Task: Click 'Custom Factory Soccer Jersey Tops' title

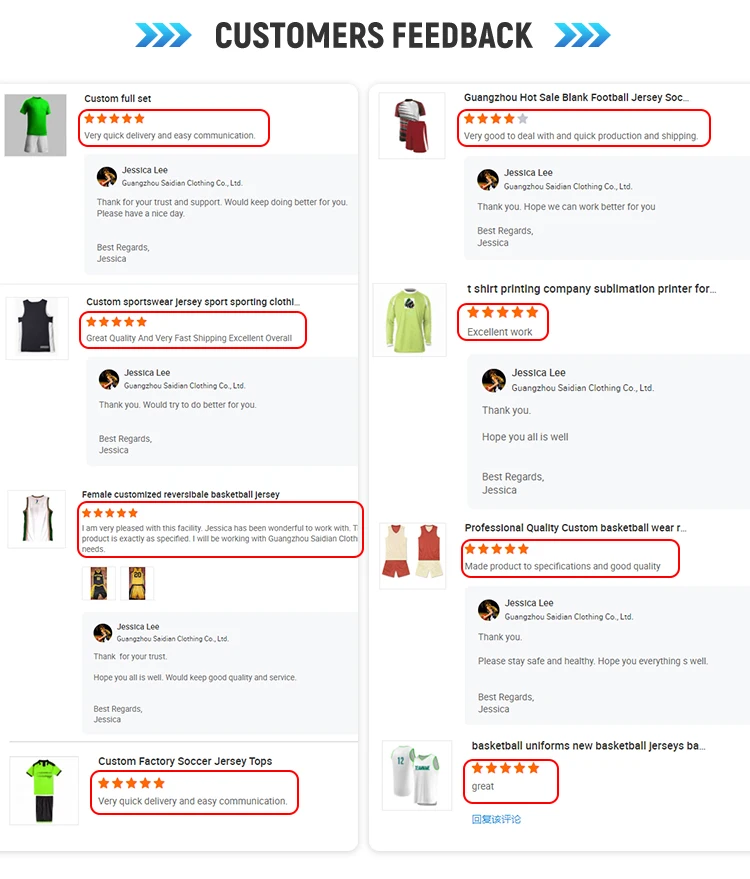Action: [x=185, y=761]
